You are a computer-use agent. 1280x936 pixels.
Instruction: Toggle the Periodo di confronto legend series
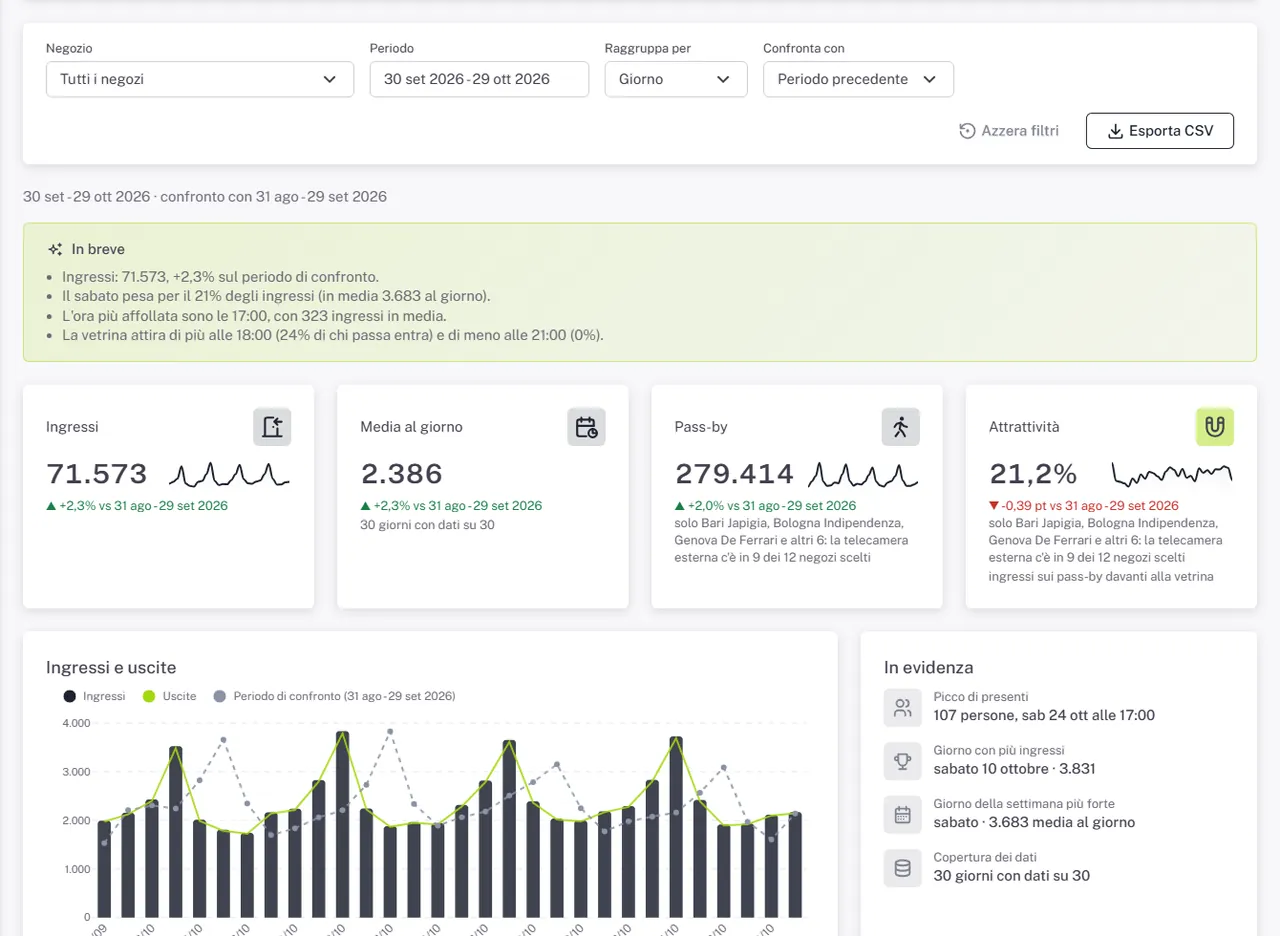(x=334, y=696)
